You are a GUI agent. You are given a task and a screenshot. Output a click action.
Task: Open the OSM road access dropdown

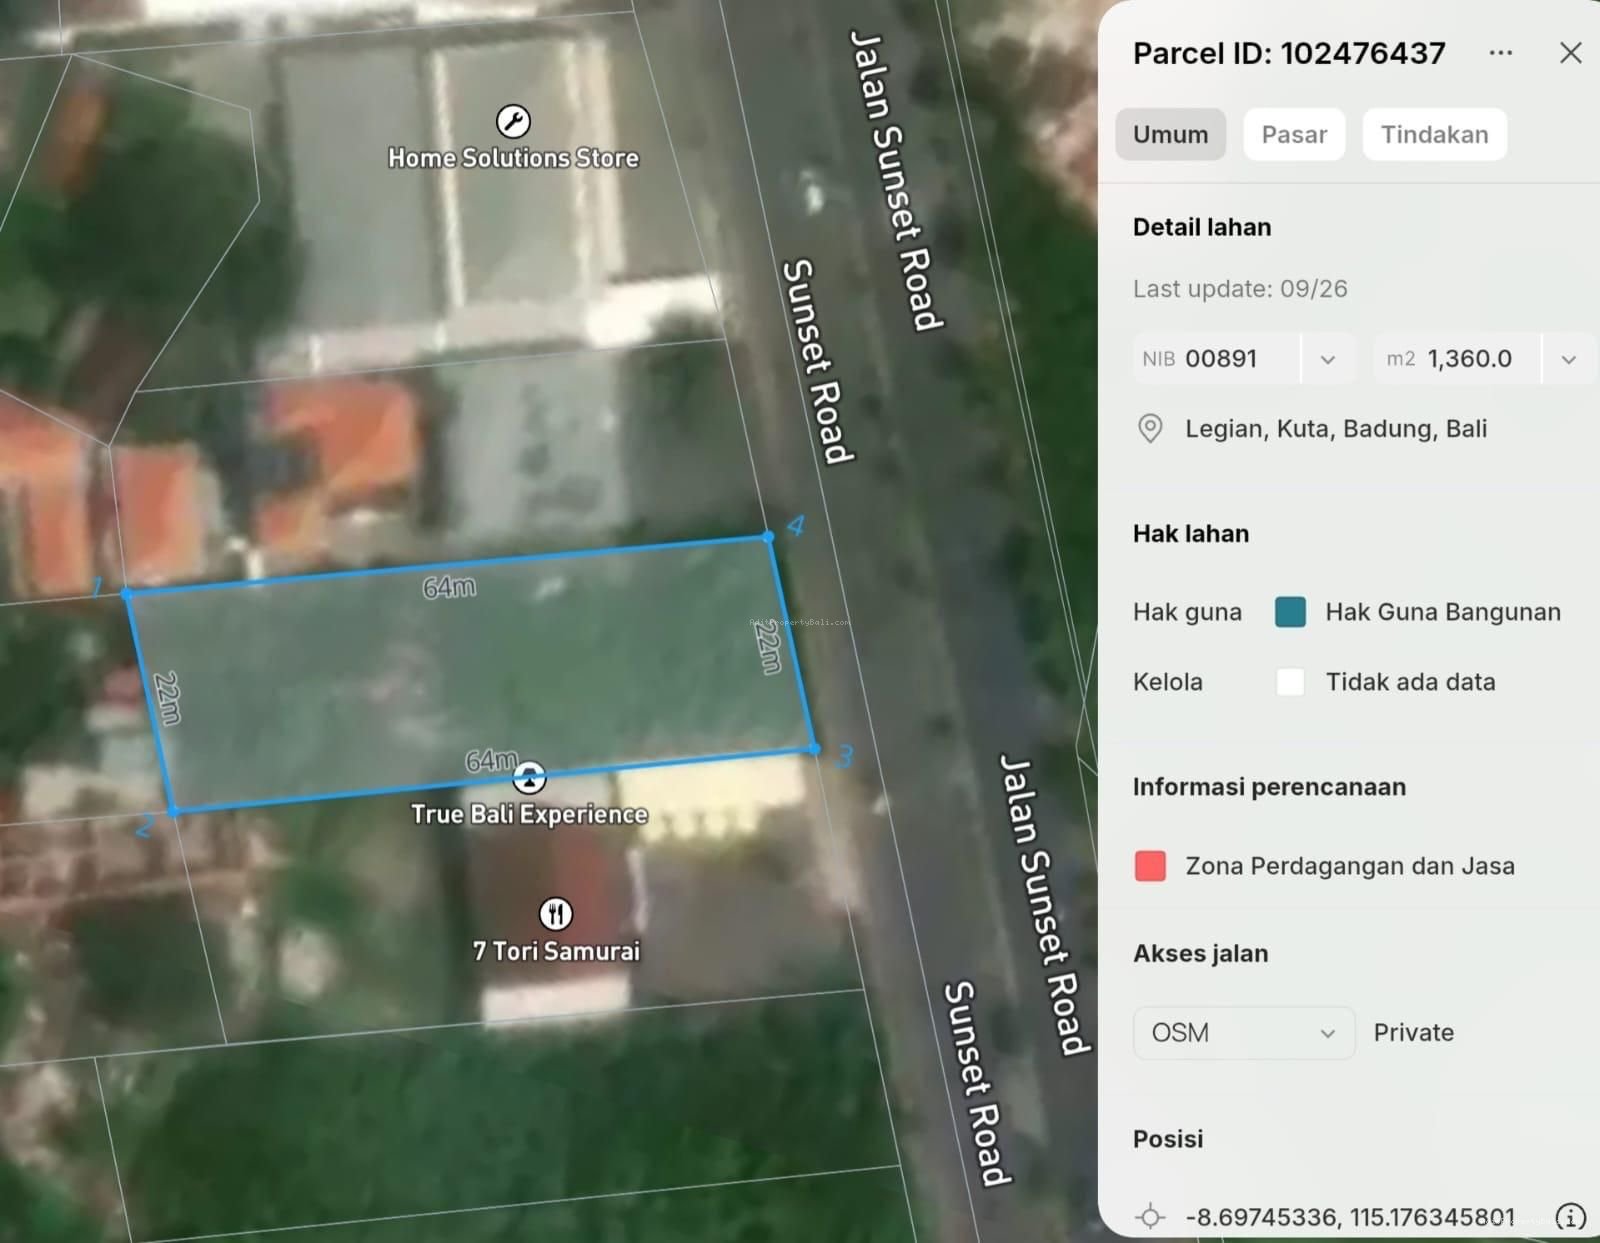click(x=1244, y=1033)
